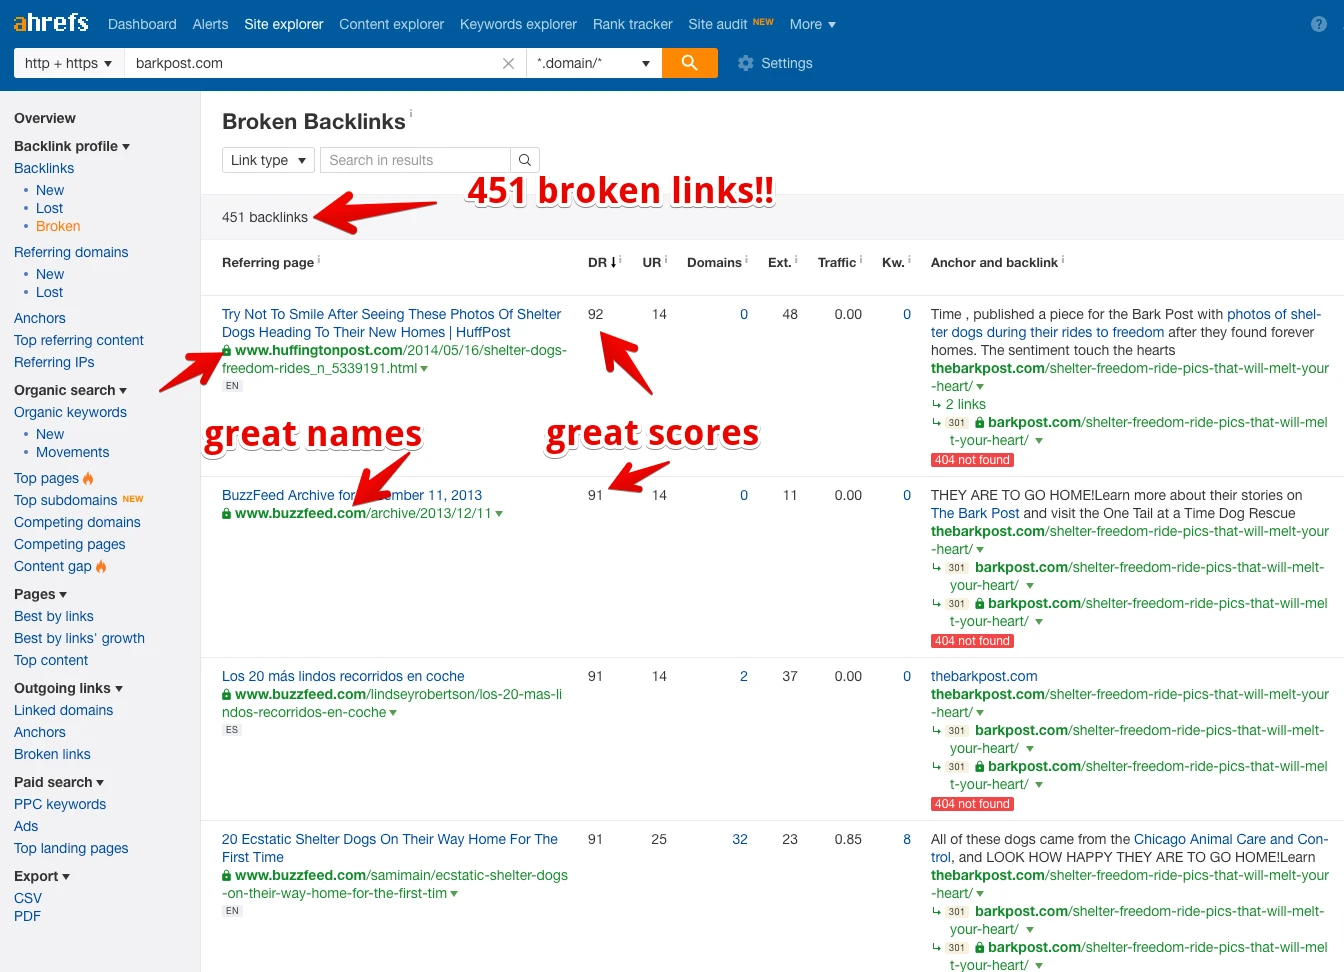Open the Link type dropdown
This screenshot has width=1344, height=972.
tap(267, 160)
